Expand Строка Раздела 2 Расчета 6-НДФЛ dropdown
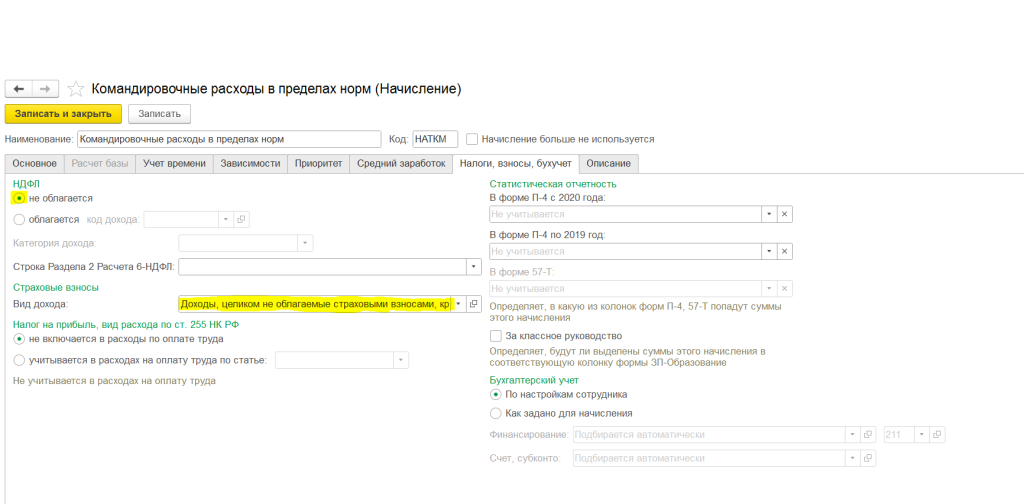 click(472, 266)
